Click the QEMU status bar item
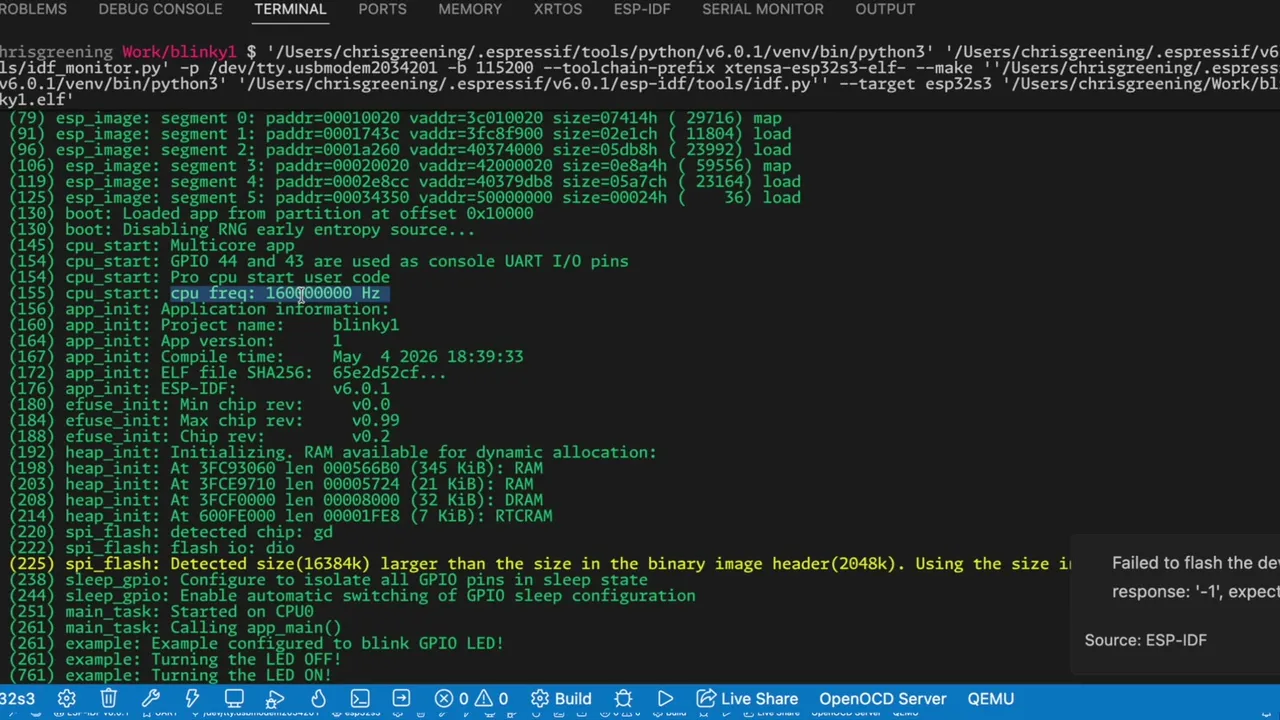This screenshot has width=1280, height=720. pyautogui.click(x=990, y=699)
